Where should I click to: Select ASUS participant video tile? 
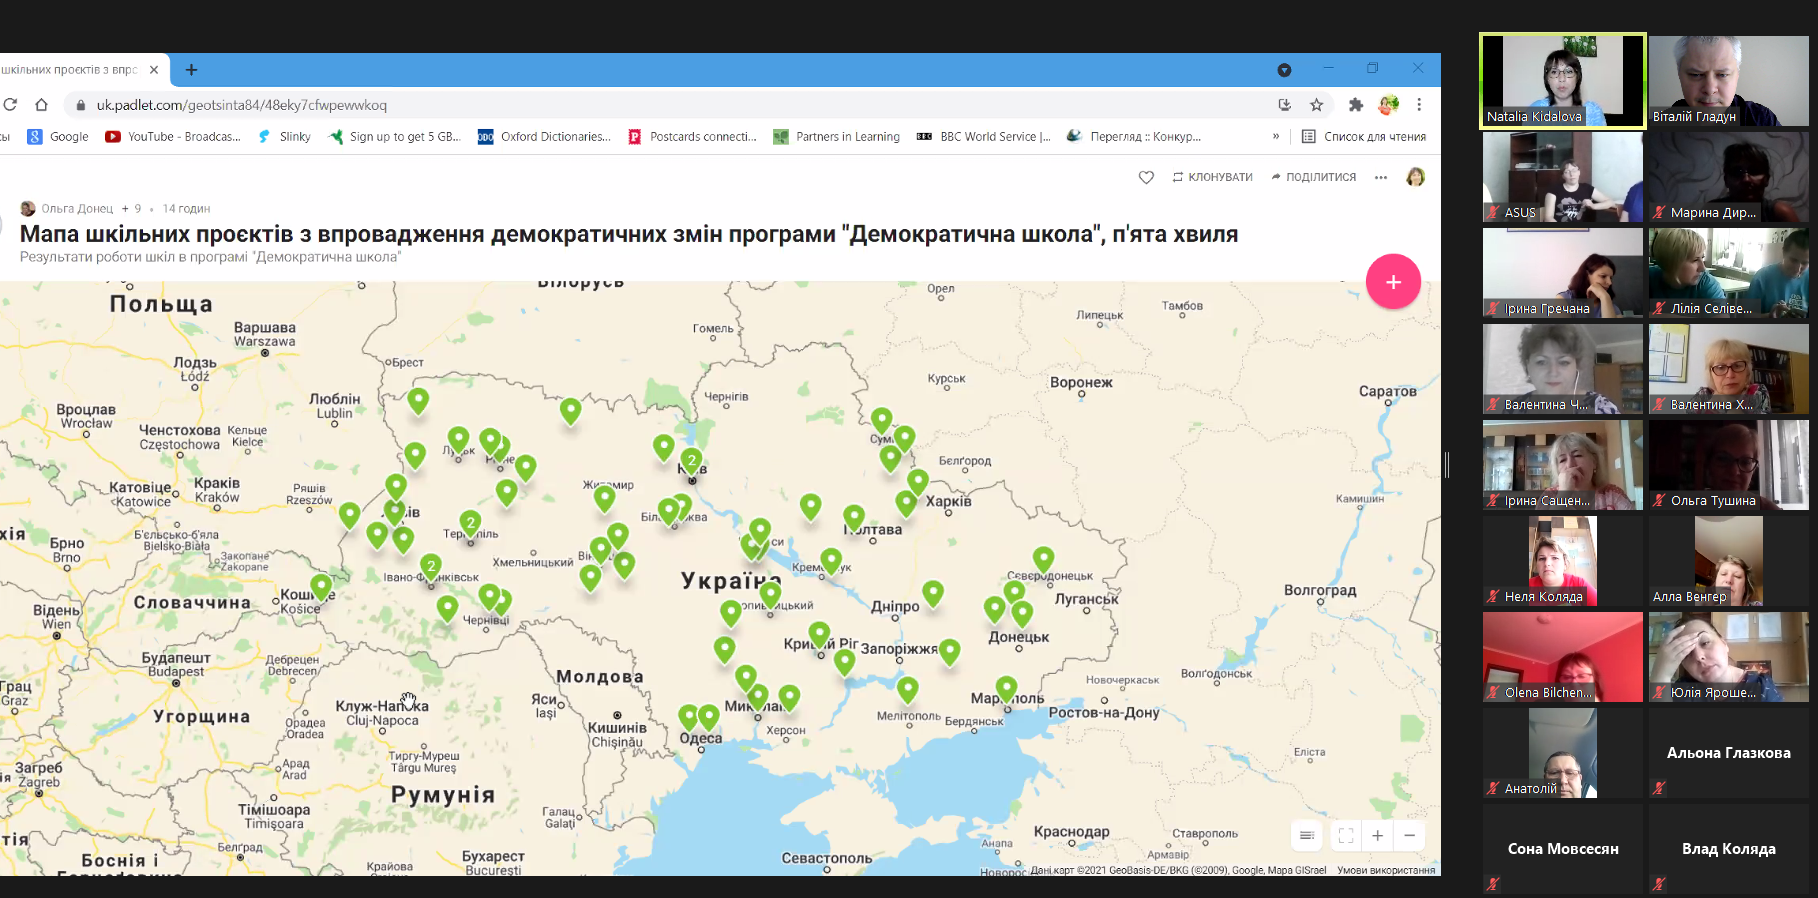(x=1563, y=177)
